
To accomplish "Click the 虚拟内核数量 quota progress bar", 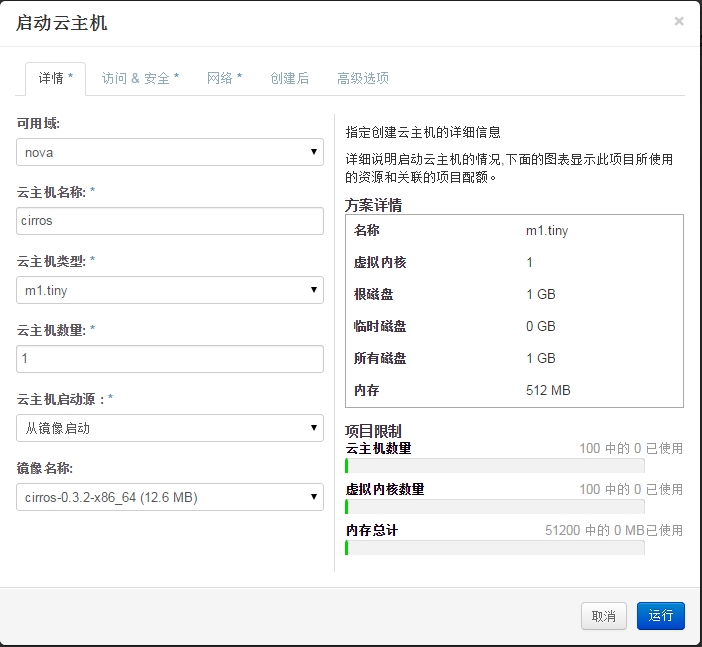I will coord(495,506).
